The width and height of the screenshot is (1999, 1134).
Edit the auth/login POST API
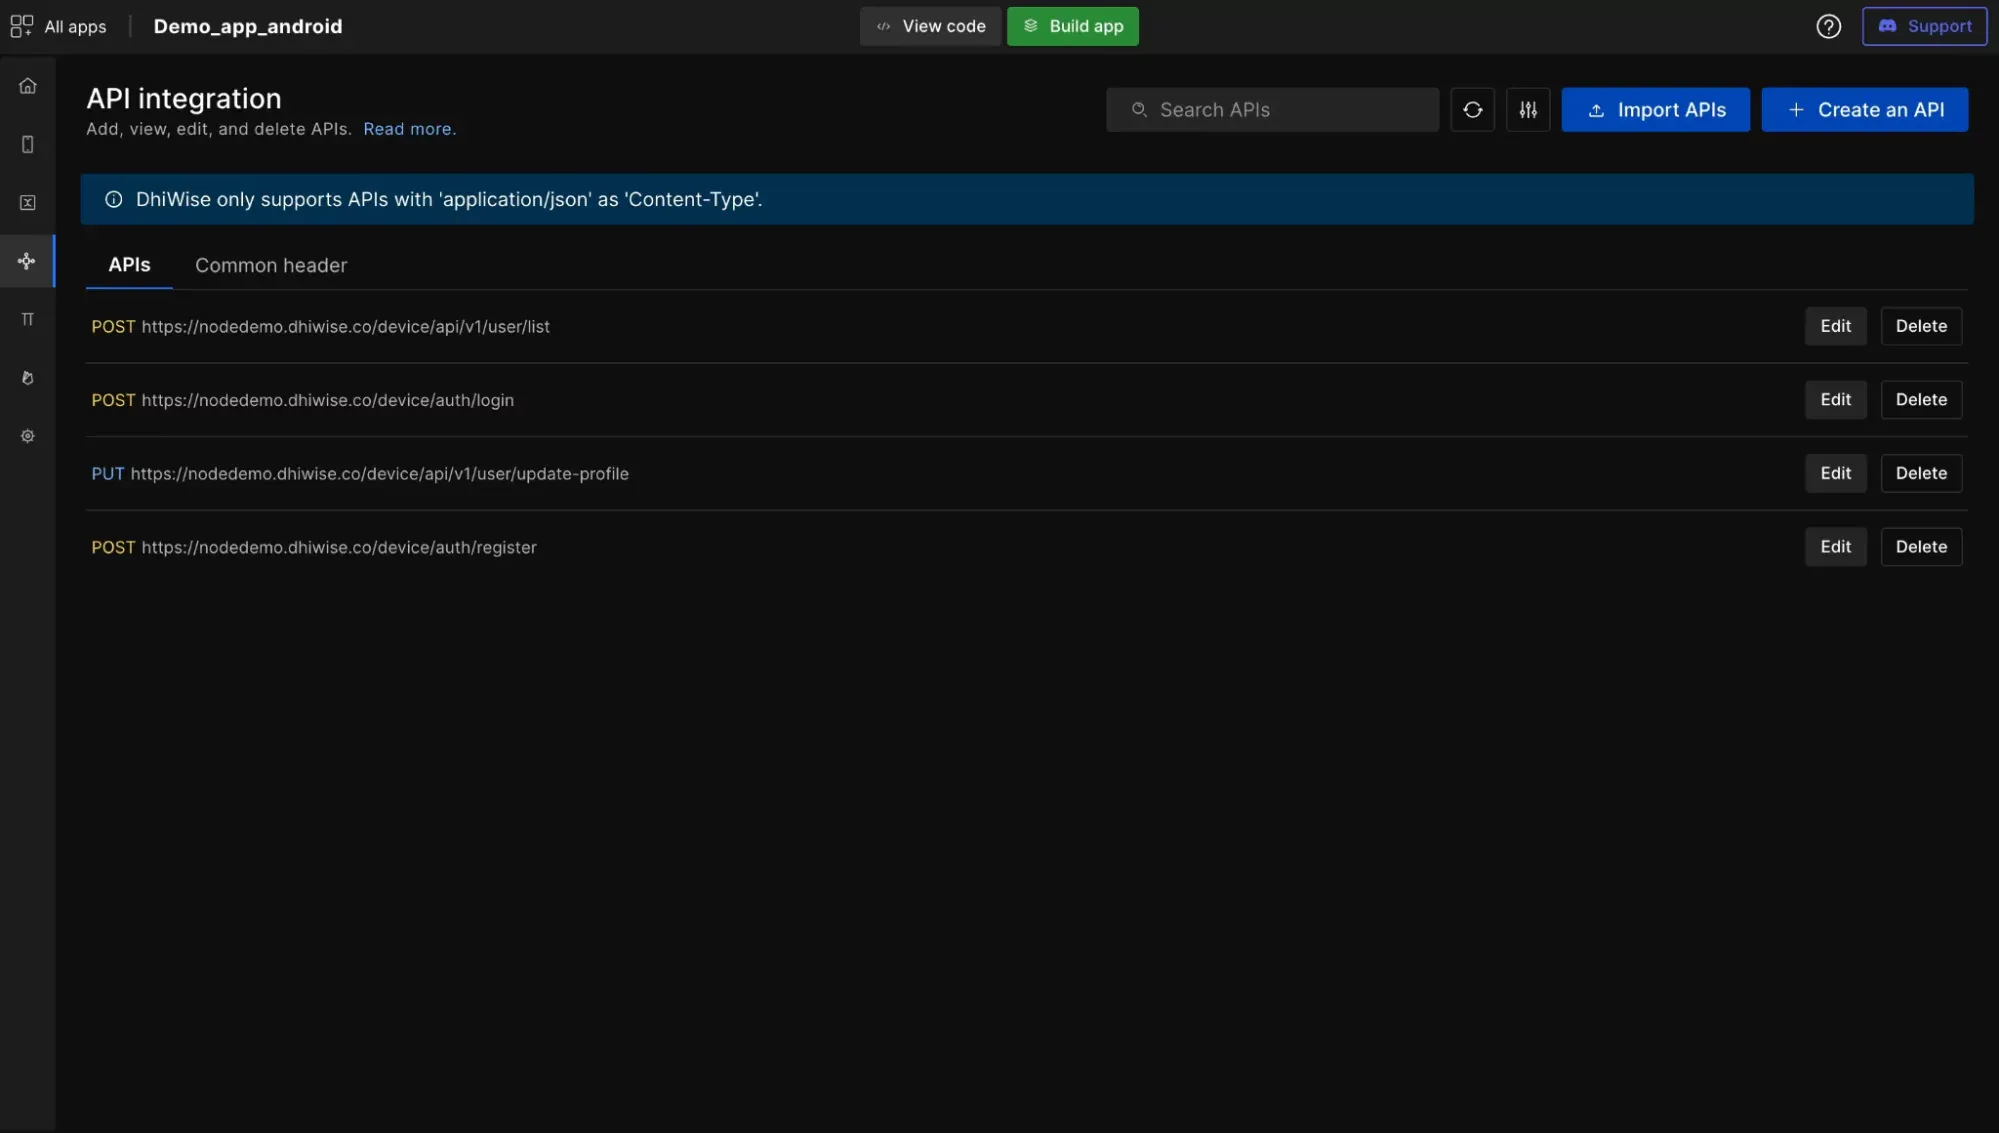click(1834, 399)
